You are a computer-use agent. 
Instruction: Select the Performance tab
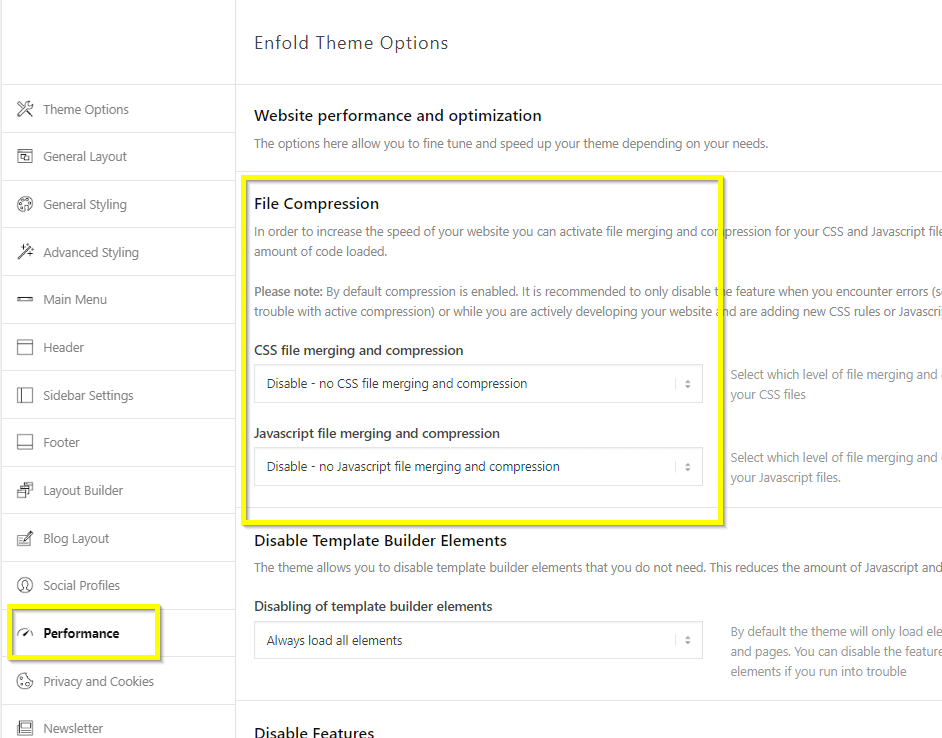tap(118, 633)
